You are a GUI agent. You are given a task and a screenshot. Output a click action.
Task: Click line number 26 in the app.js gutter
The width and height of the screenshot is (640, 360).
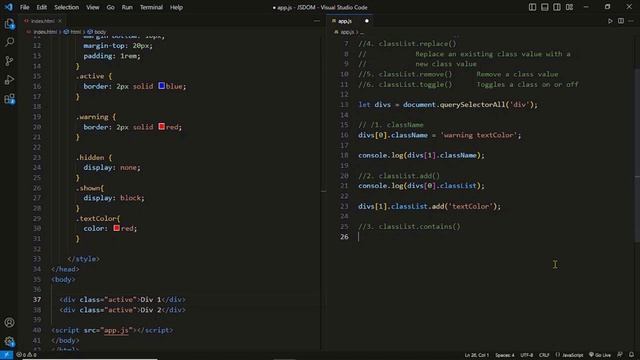pyautogui.click(x=344, y=237)
